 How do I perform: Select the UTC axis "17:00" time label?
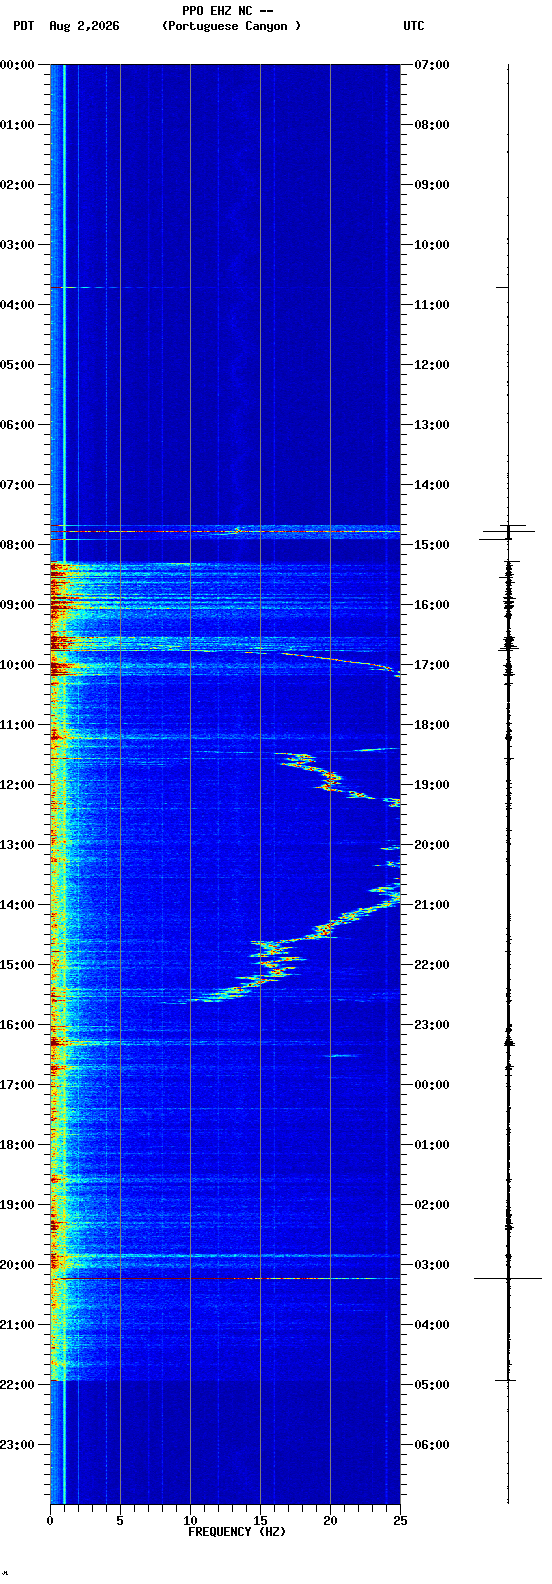[431, 665]
